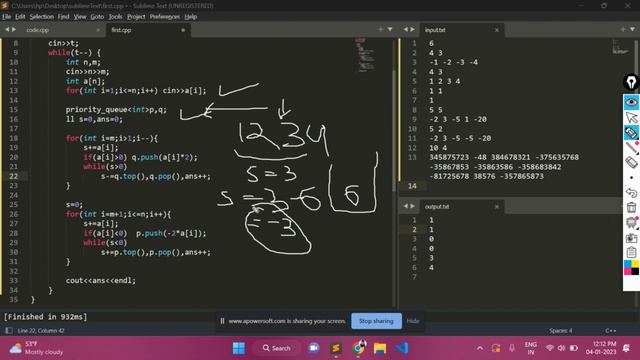Image resolution: width=640 pixels, height=360 pixels.
Task: Open the View menu
Action: [80, 17]
